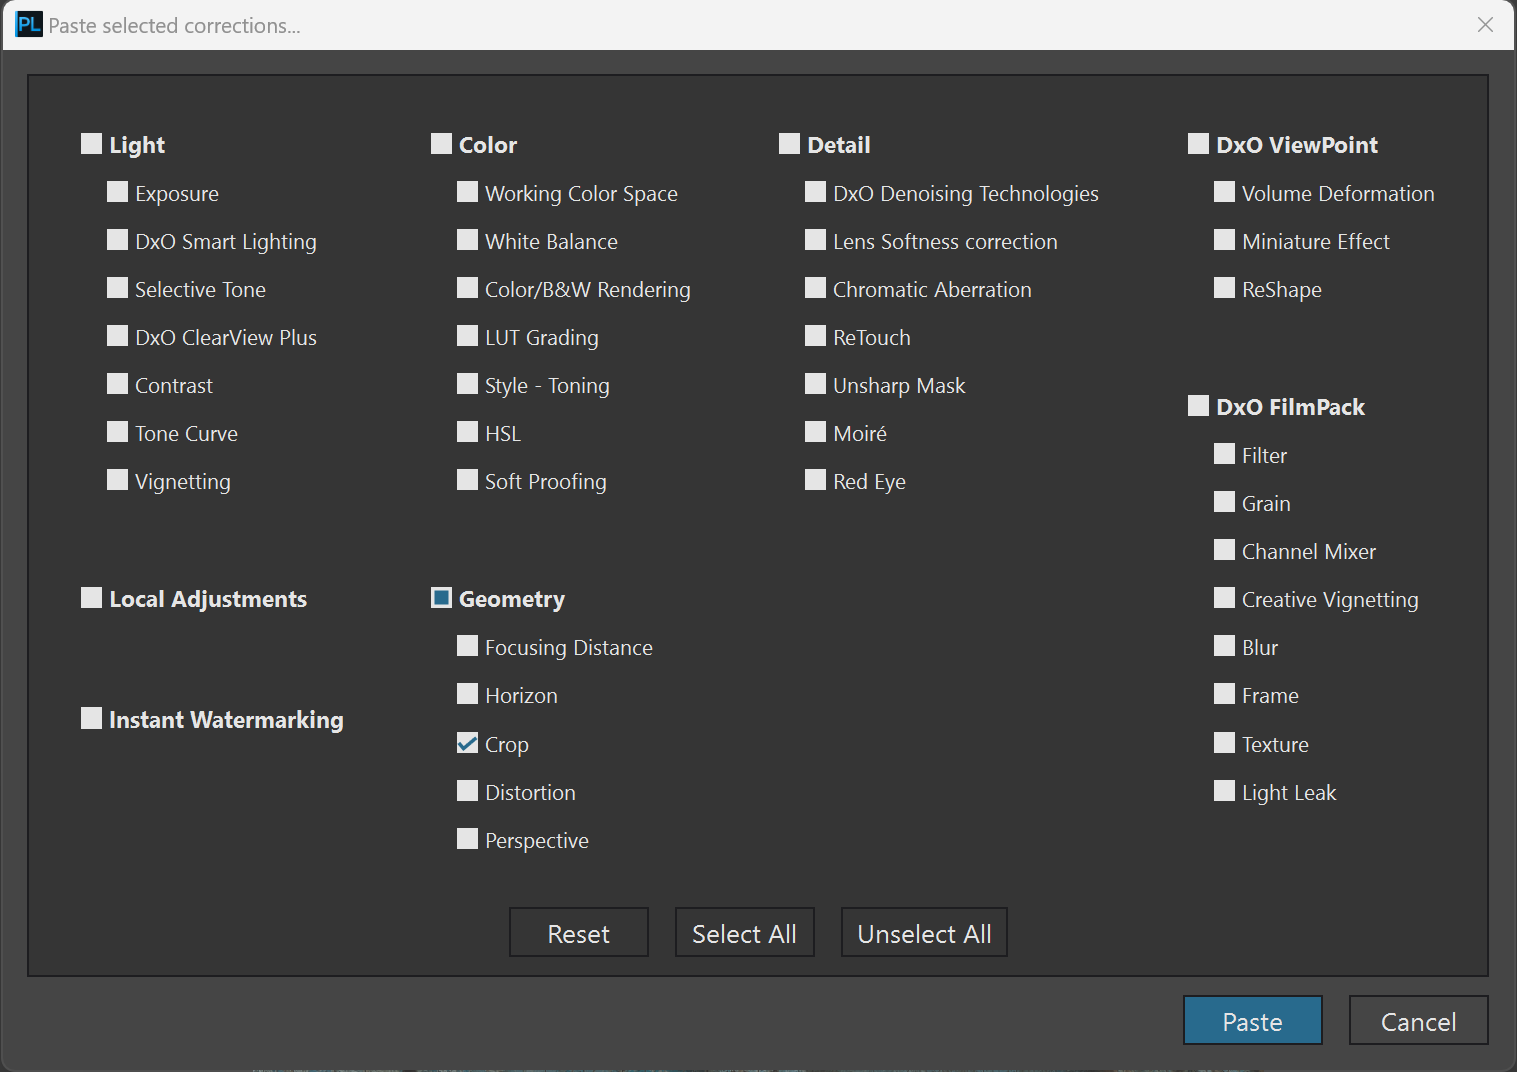The height and width of the screenshot is (1072, 1517).
Task: Check the Distortion option
Action: [467, 791]
